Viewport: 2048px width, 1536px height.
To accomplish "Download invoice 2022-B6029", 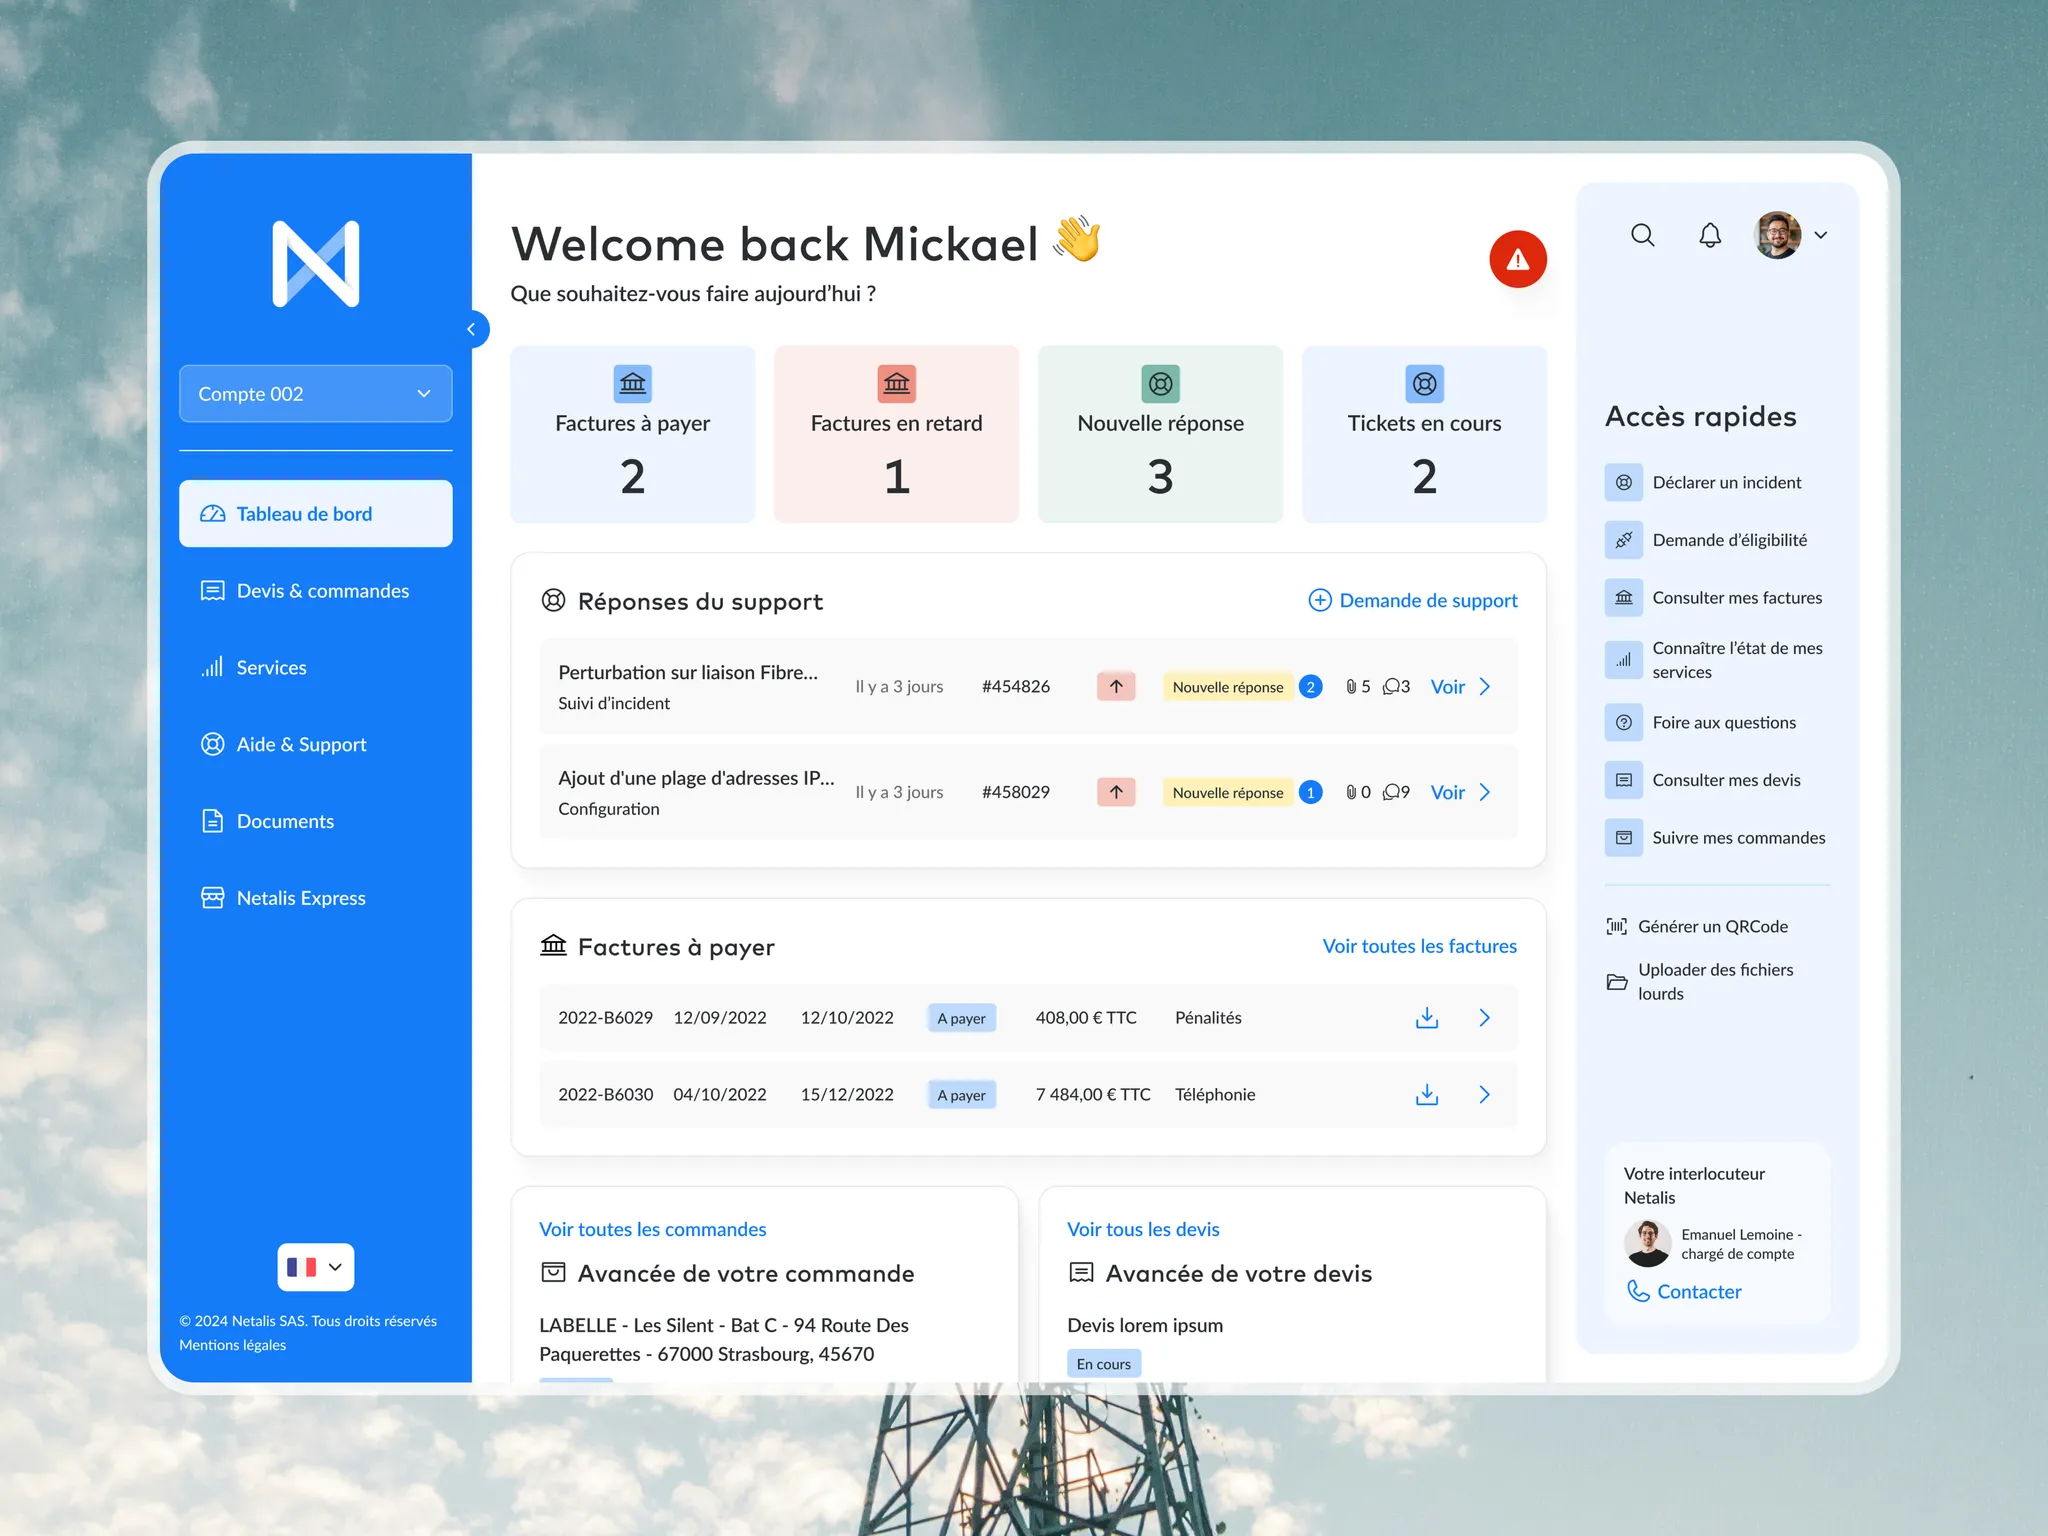I will click(x=1427, y=1018).
